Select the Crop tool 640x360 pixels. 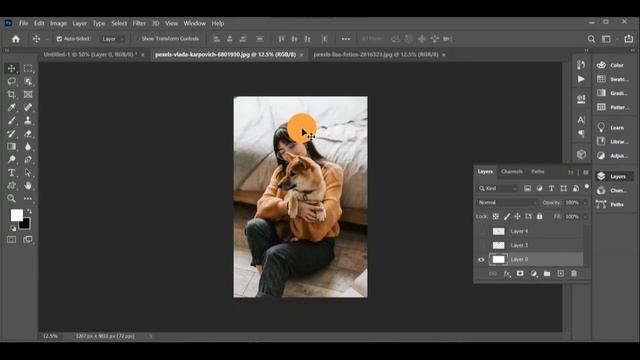tap(11, 94)
